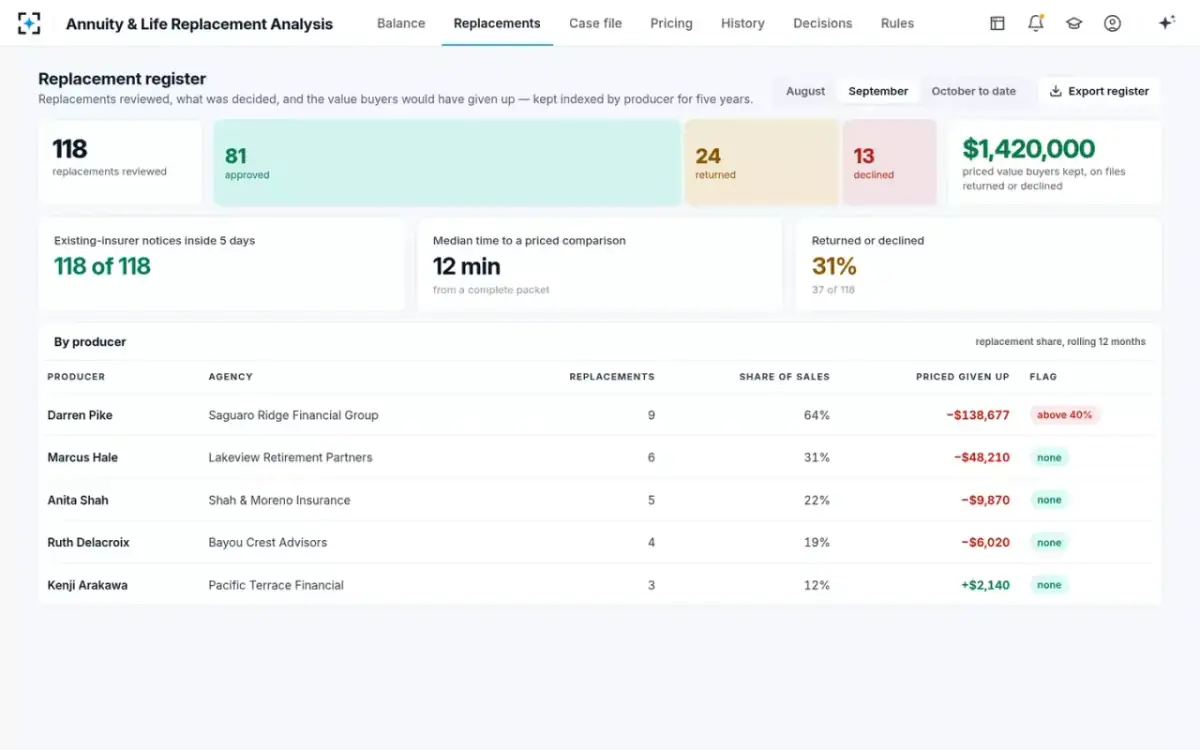Go to the Pricing tab
Viewport: 1200px width, 750px height.
(x=671, y=23)
